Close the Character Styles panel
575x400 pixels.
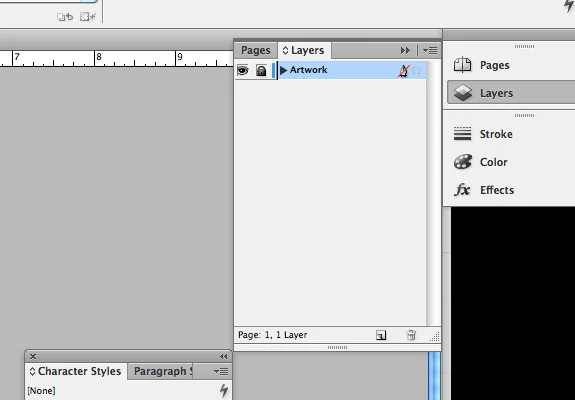[33, 356]
